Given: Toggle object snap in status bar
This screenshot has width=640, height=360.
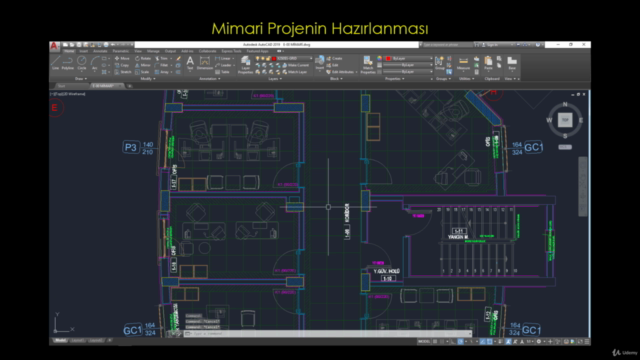Looking at the screenshot, I should click(489, 341).
